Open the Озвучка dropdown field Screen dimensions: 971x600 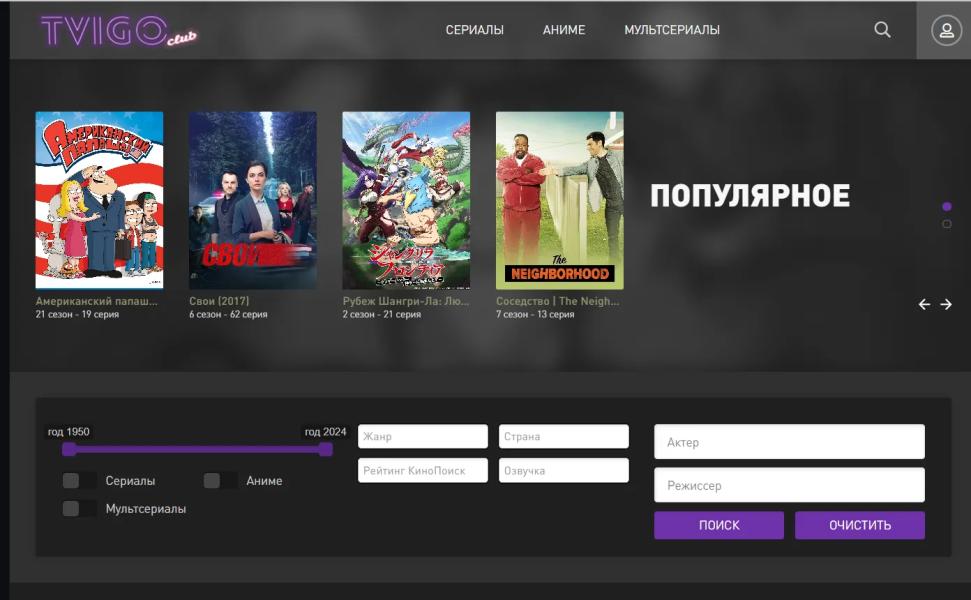563,471
